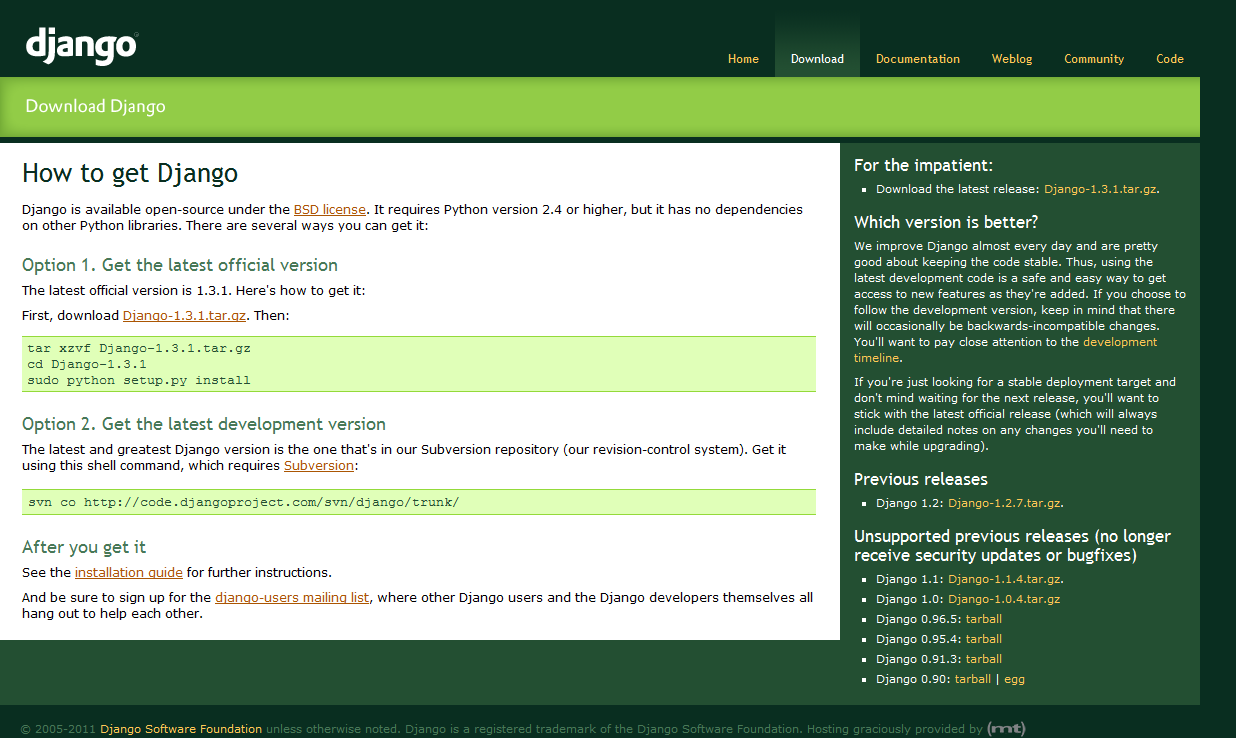Download Django-1.3.1.tar.gz from Option 1 paragraph
The width and height of the screenshot is (1236, 739).
pos(184,316)
